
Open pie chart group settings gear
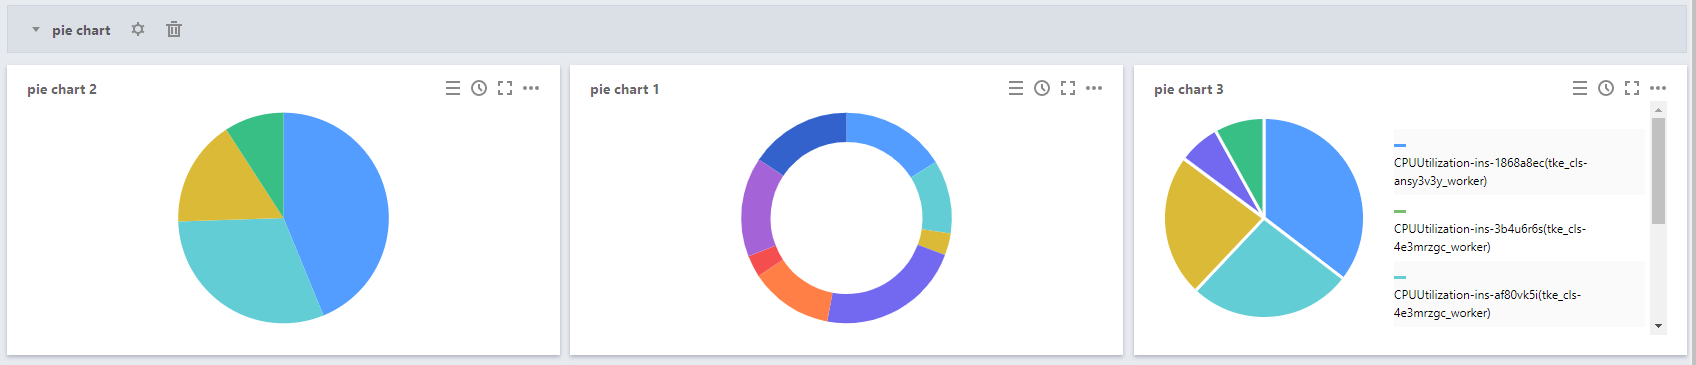pyautogui.click(x=138, y=30)
